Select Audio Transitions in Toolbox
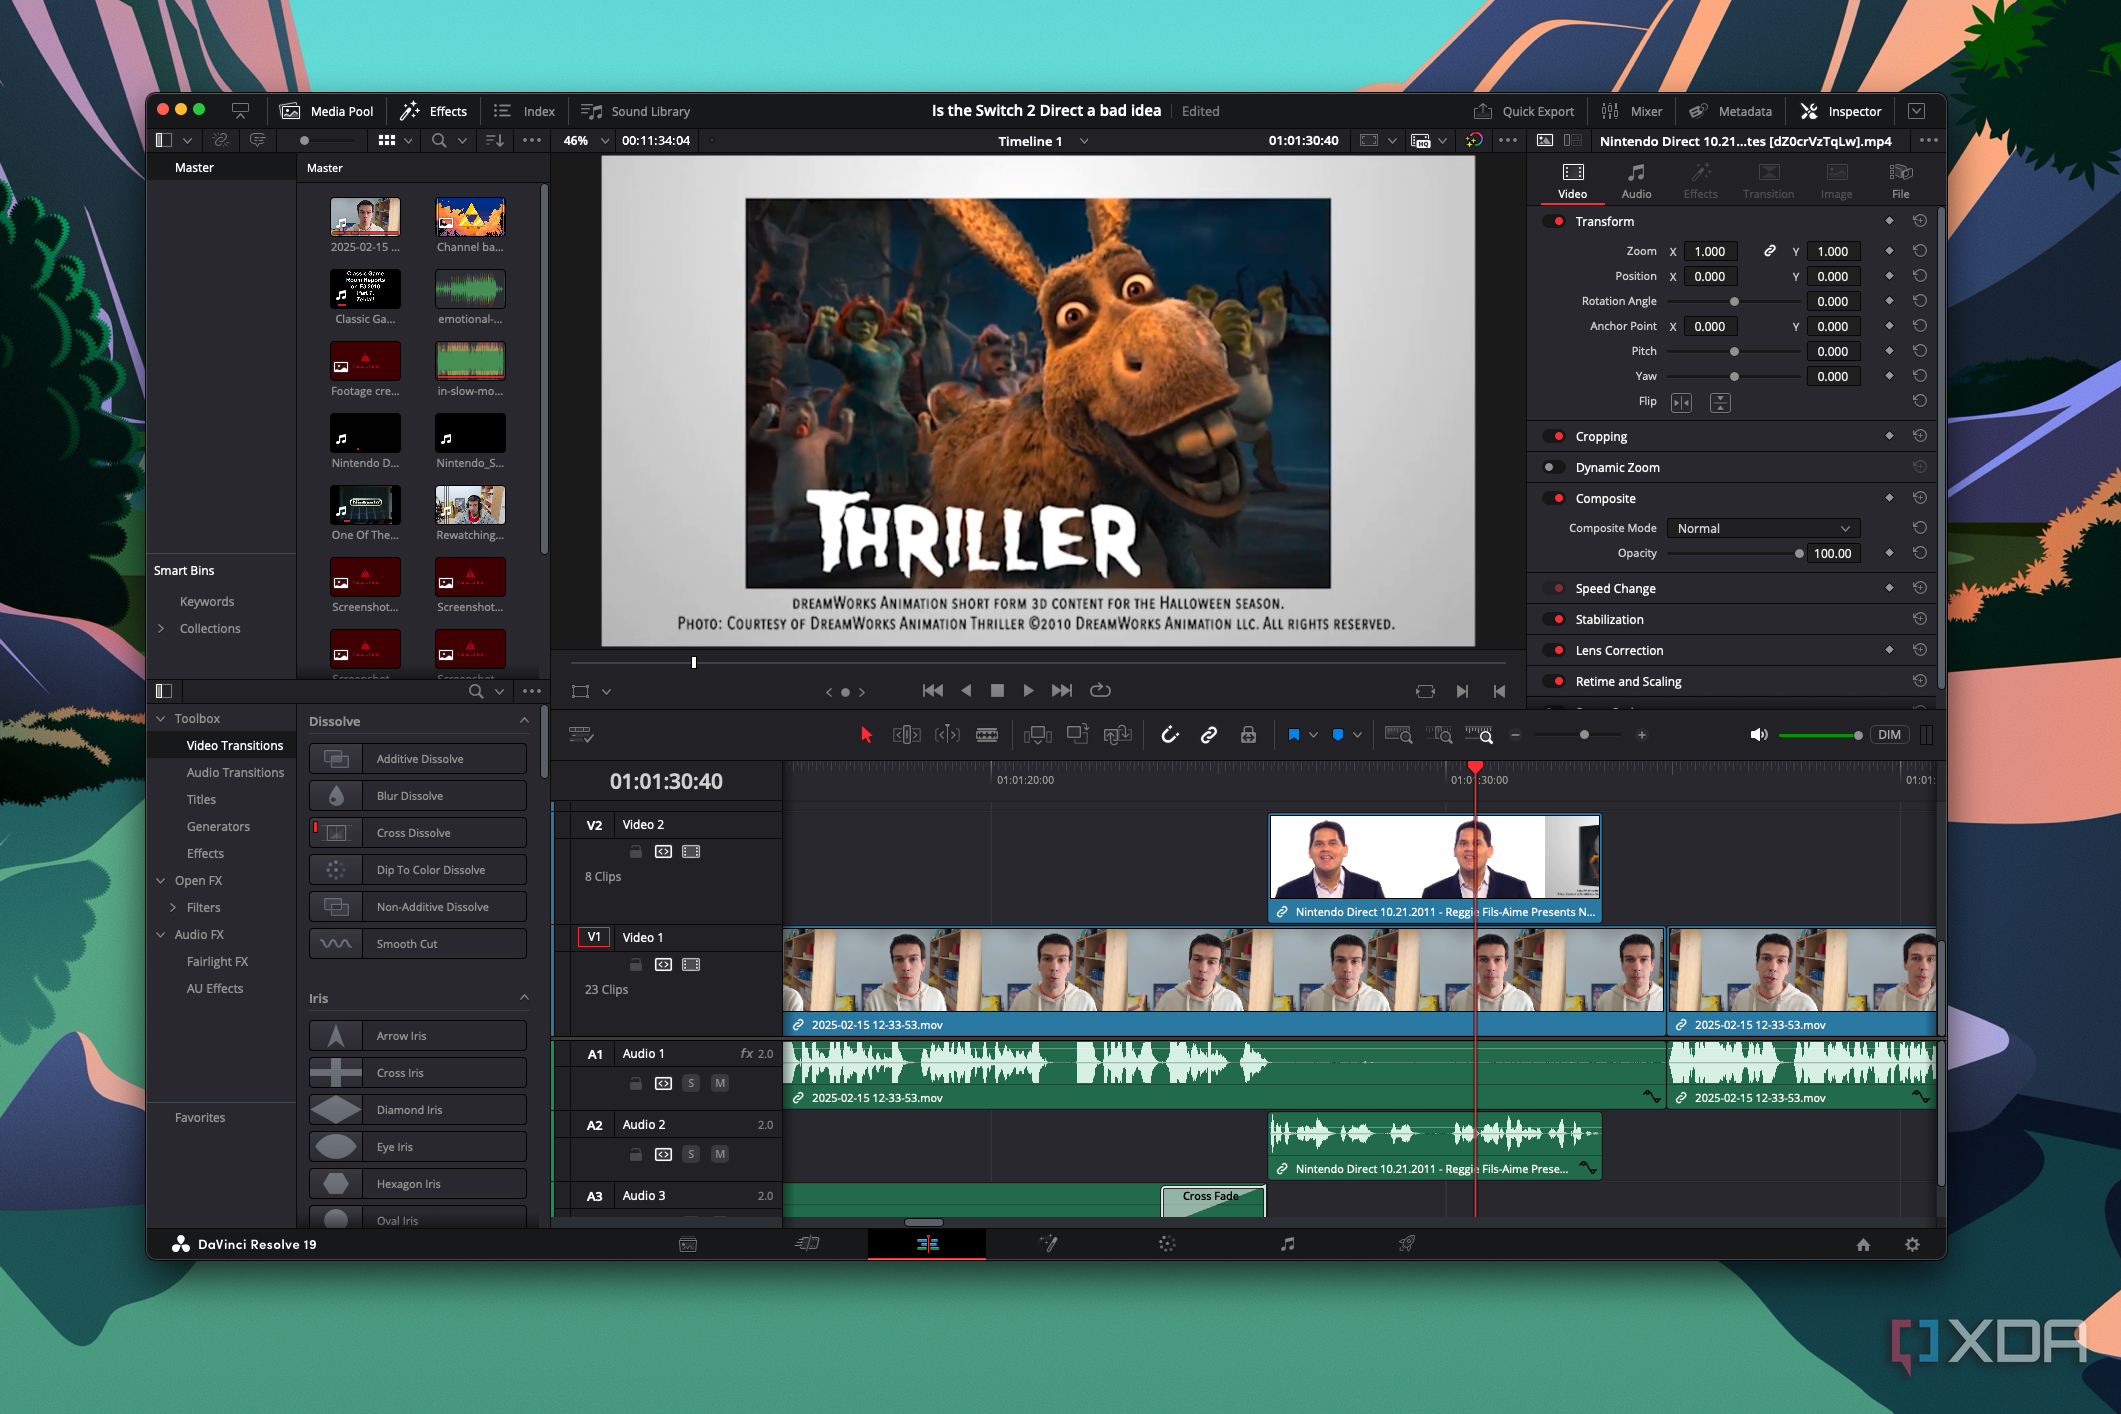The image size is (2121, 1414). (x=235, y=772)
